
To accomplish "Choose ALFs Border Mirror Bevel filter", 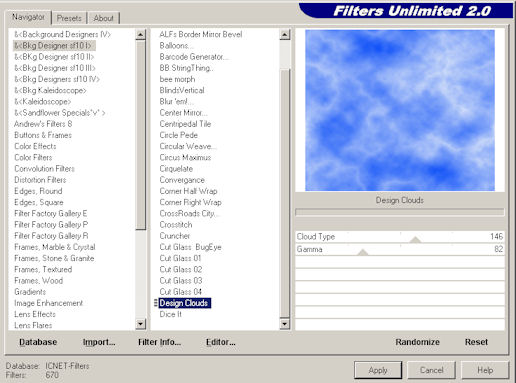I will [201, 34].
